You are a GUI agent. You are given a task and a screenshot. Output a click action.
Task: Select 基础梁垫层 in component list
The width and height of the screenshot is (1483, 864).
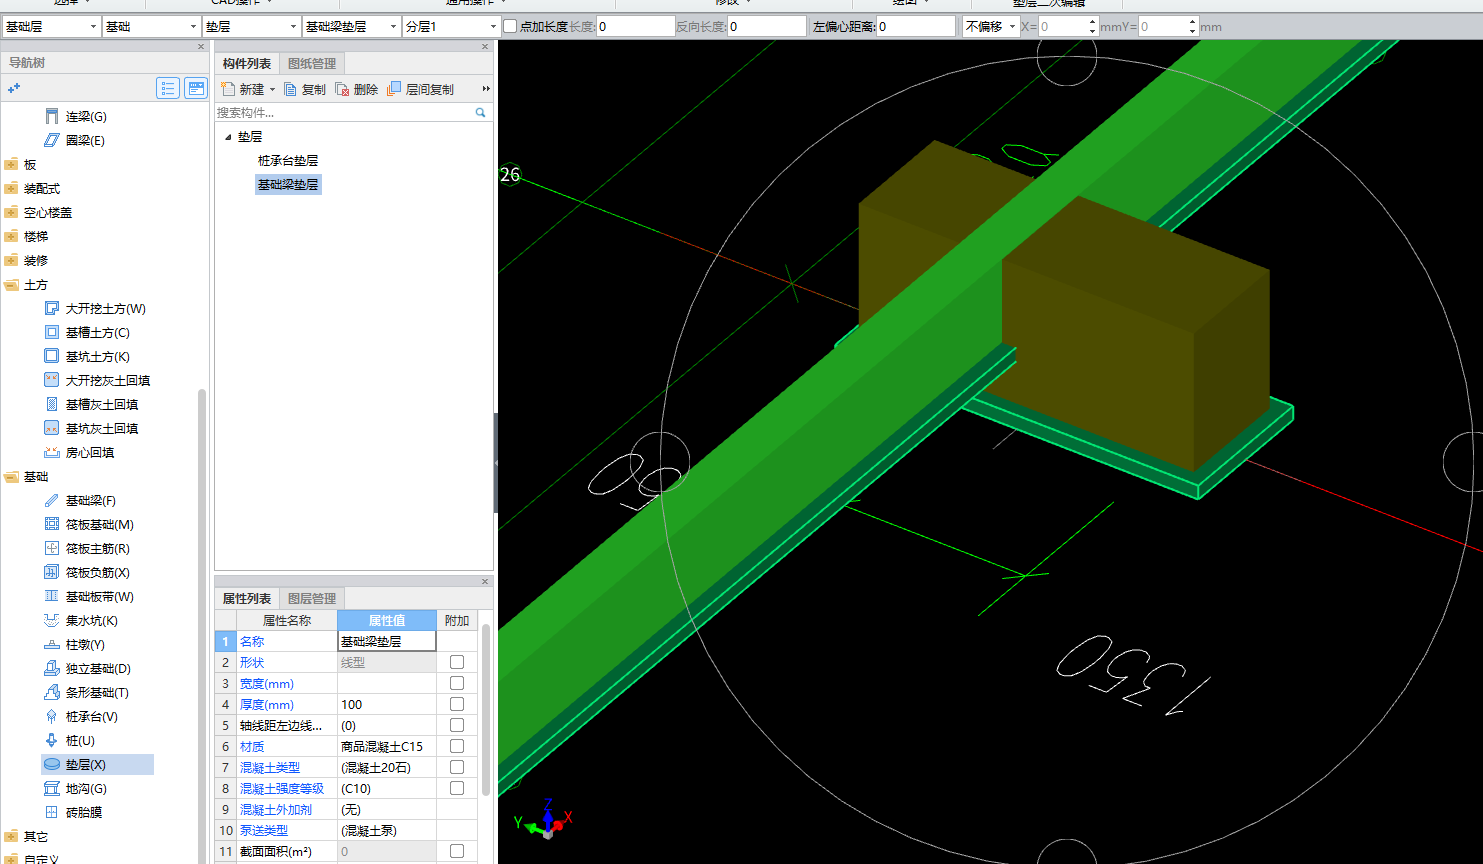(x=288, y=185)
